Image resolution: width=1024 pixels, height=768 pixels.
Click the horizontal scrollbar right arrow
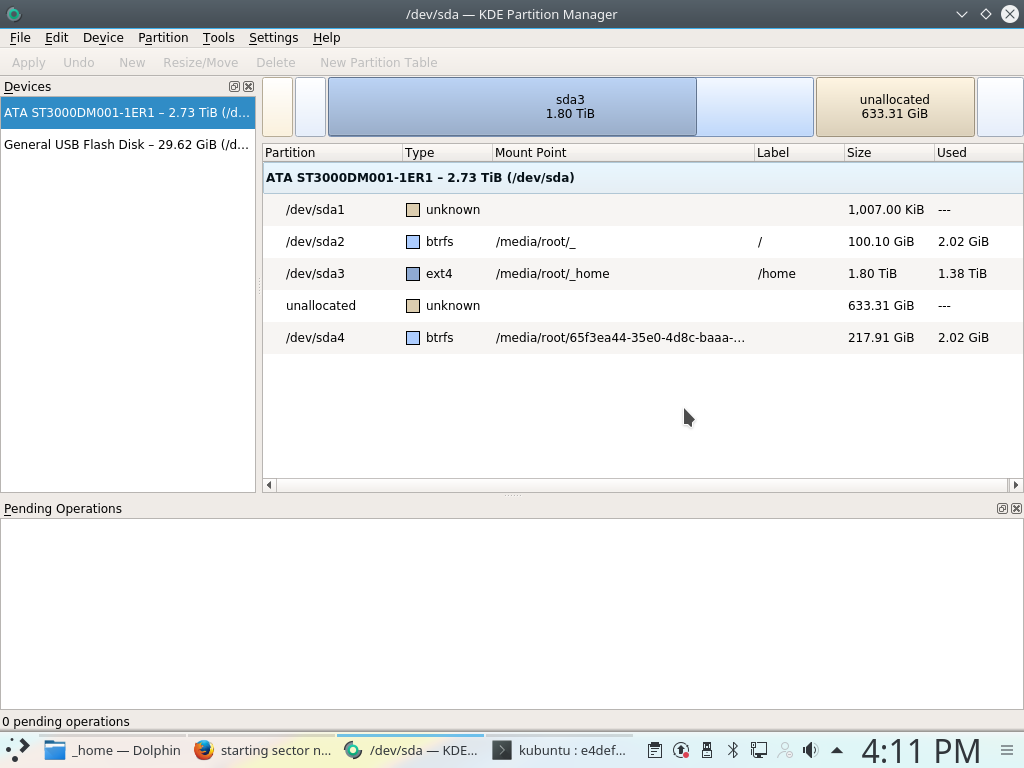point(1016,485)
